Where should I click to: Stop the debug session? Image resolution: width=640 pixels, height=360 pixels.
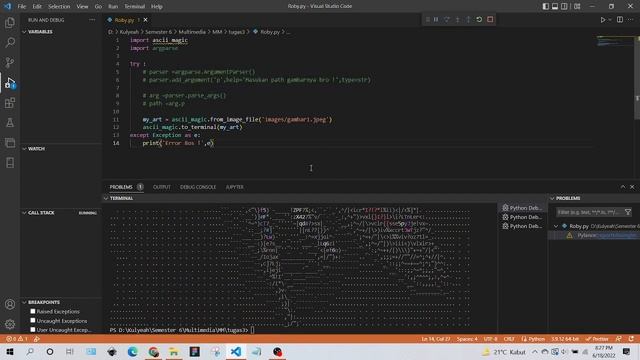coord(490,20)
